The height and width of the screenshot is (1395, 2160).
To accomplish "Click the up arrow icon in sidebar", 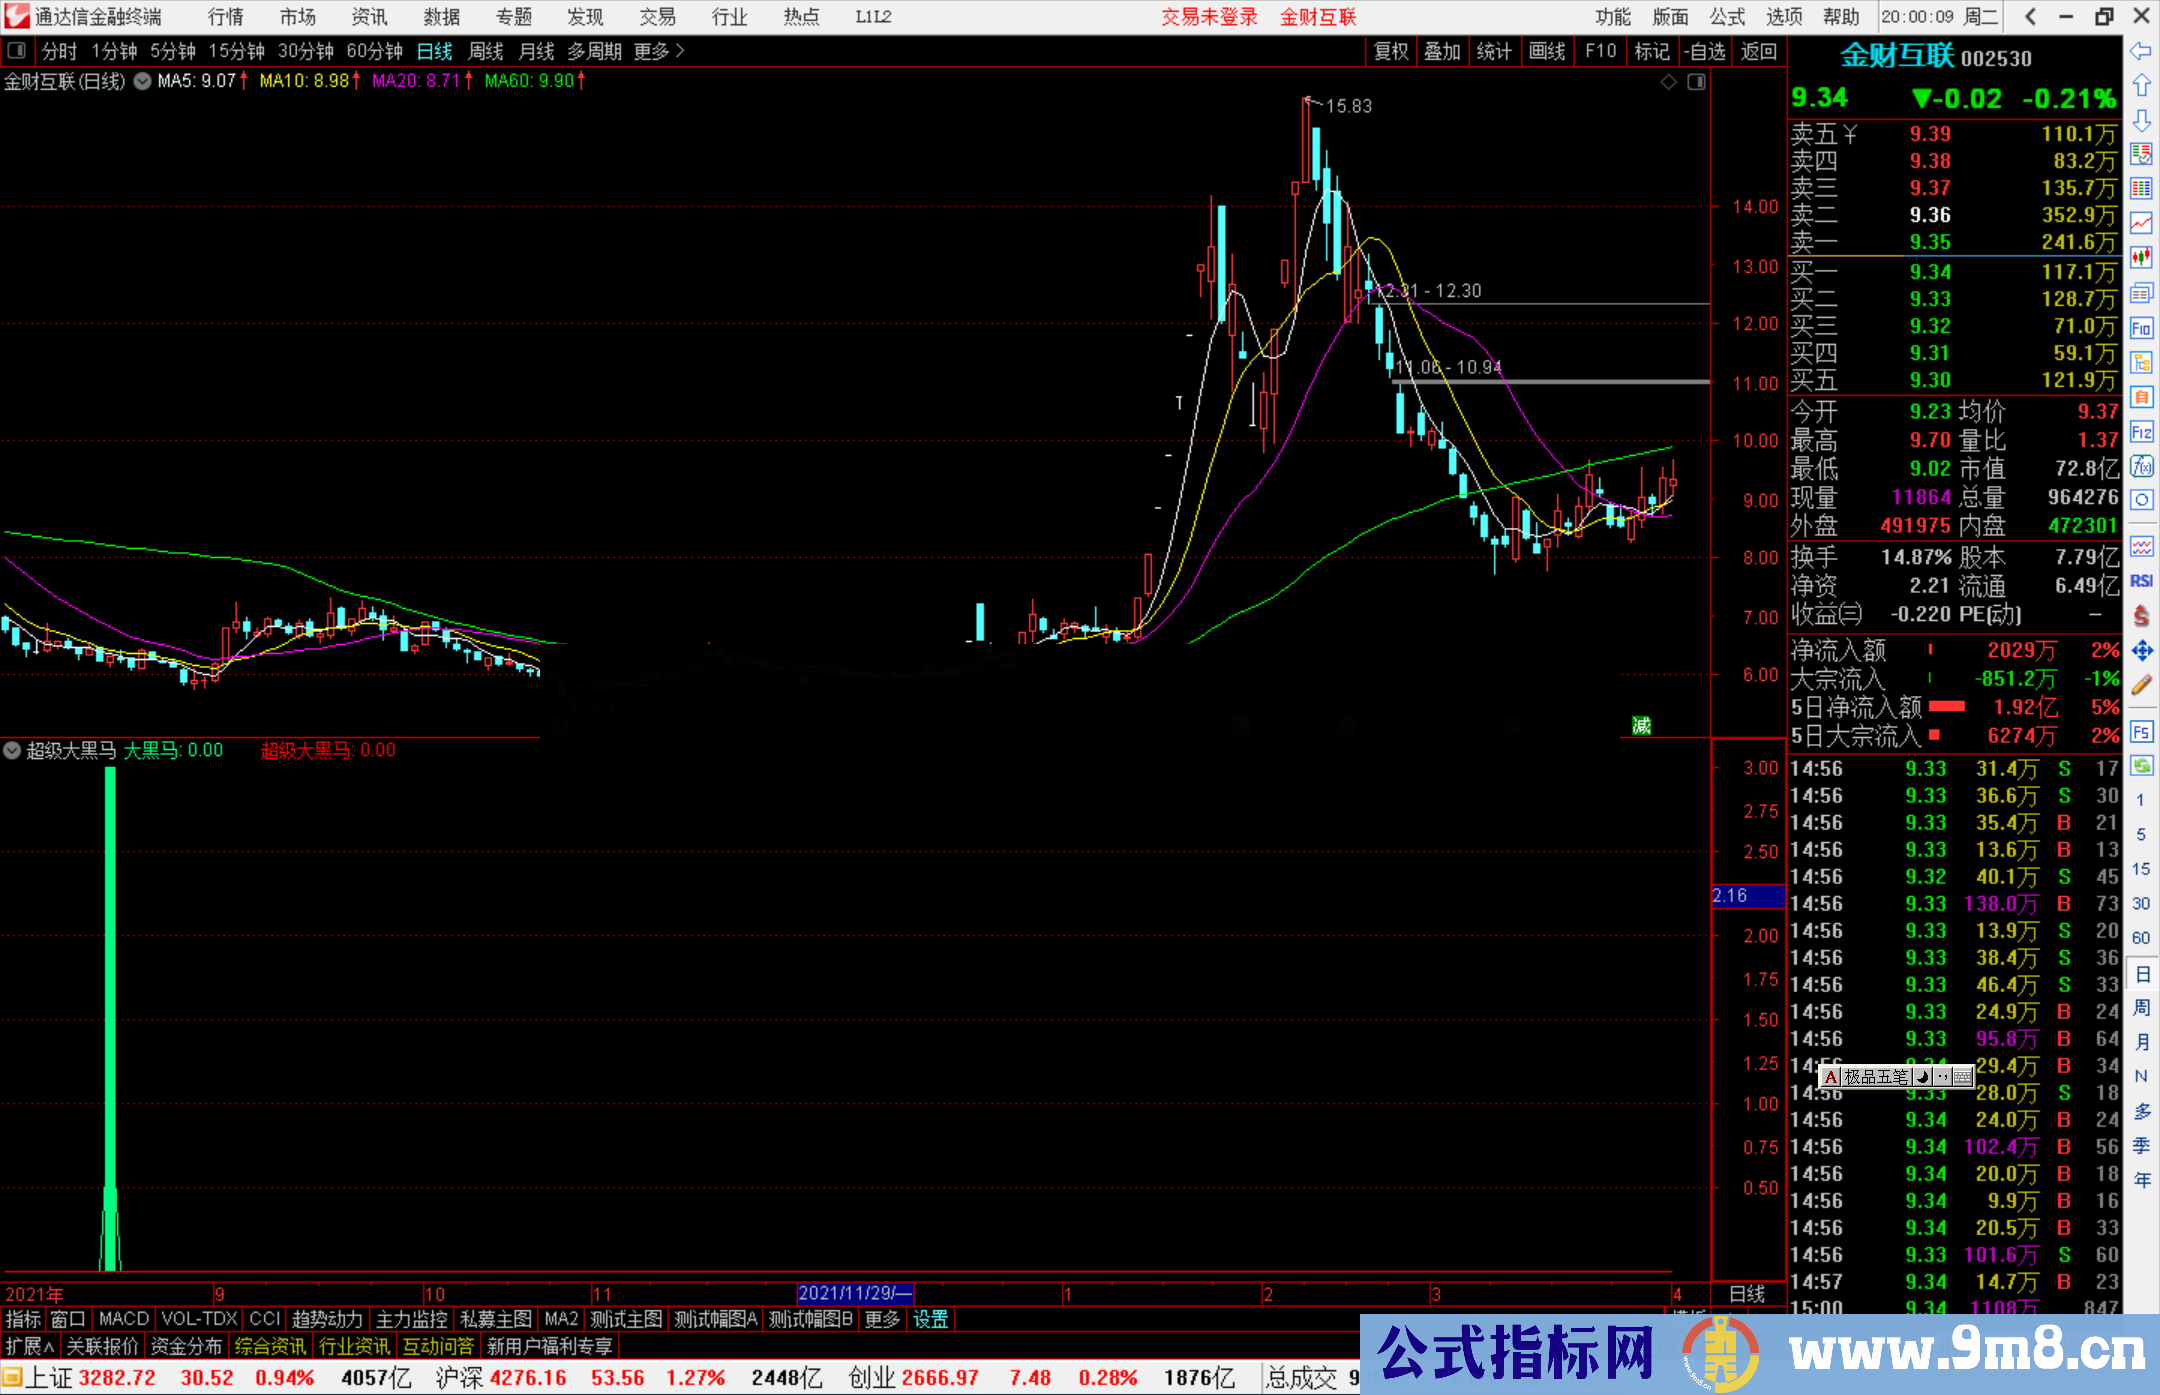I will click(x=2141, y=85).
